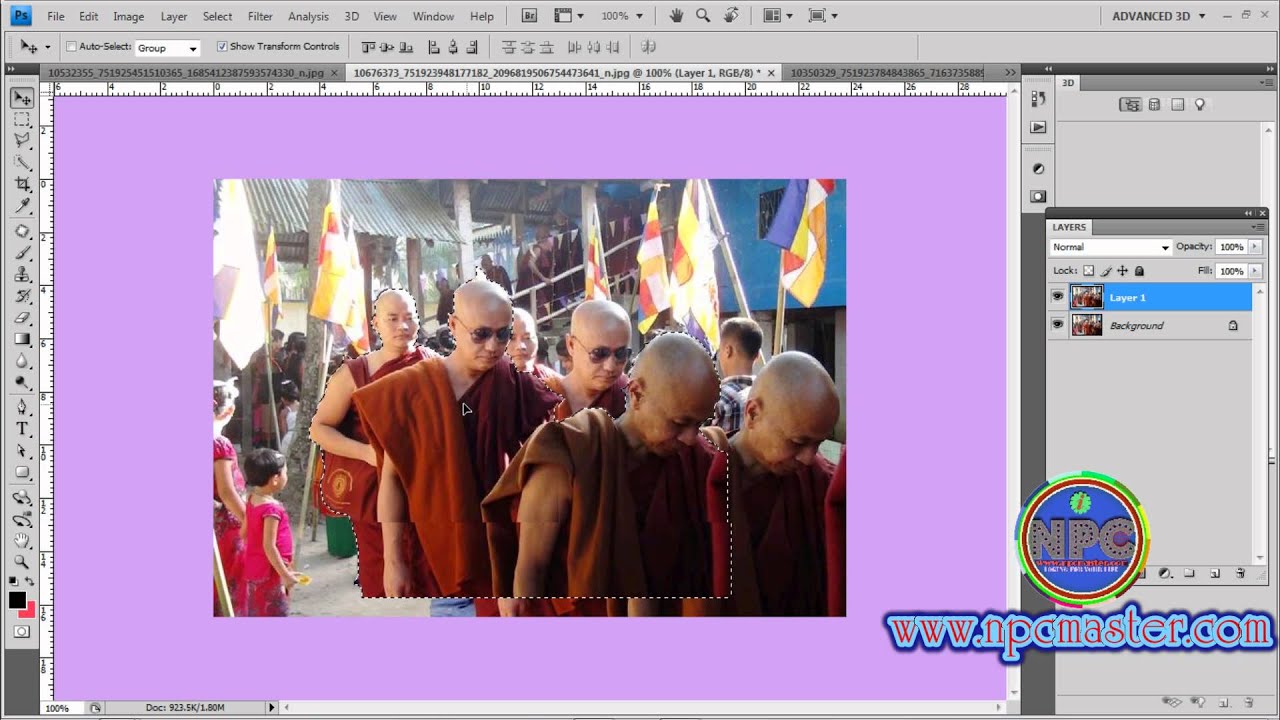This screenshot has height=720, width=1280.
Task: Toggle lock image pixels
Action: click(x=1106, y=271)
